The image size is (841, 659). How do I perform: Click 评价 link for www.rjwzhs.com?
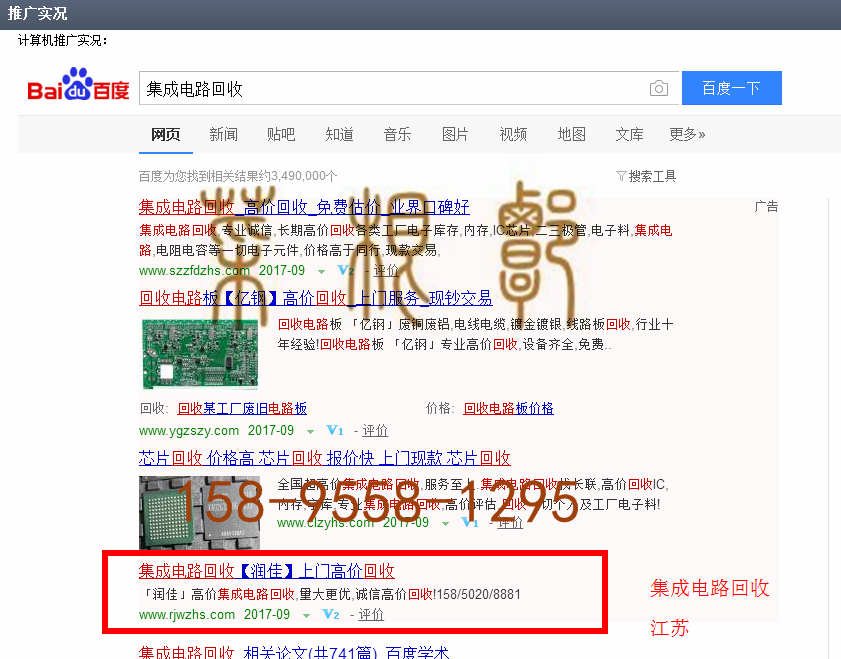371,614
